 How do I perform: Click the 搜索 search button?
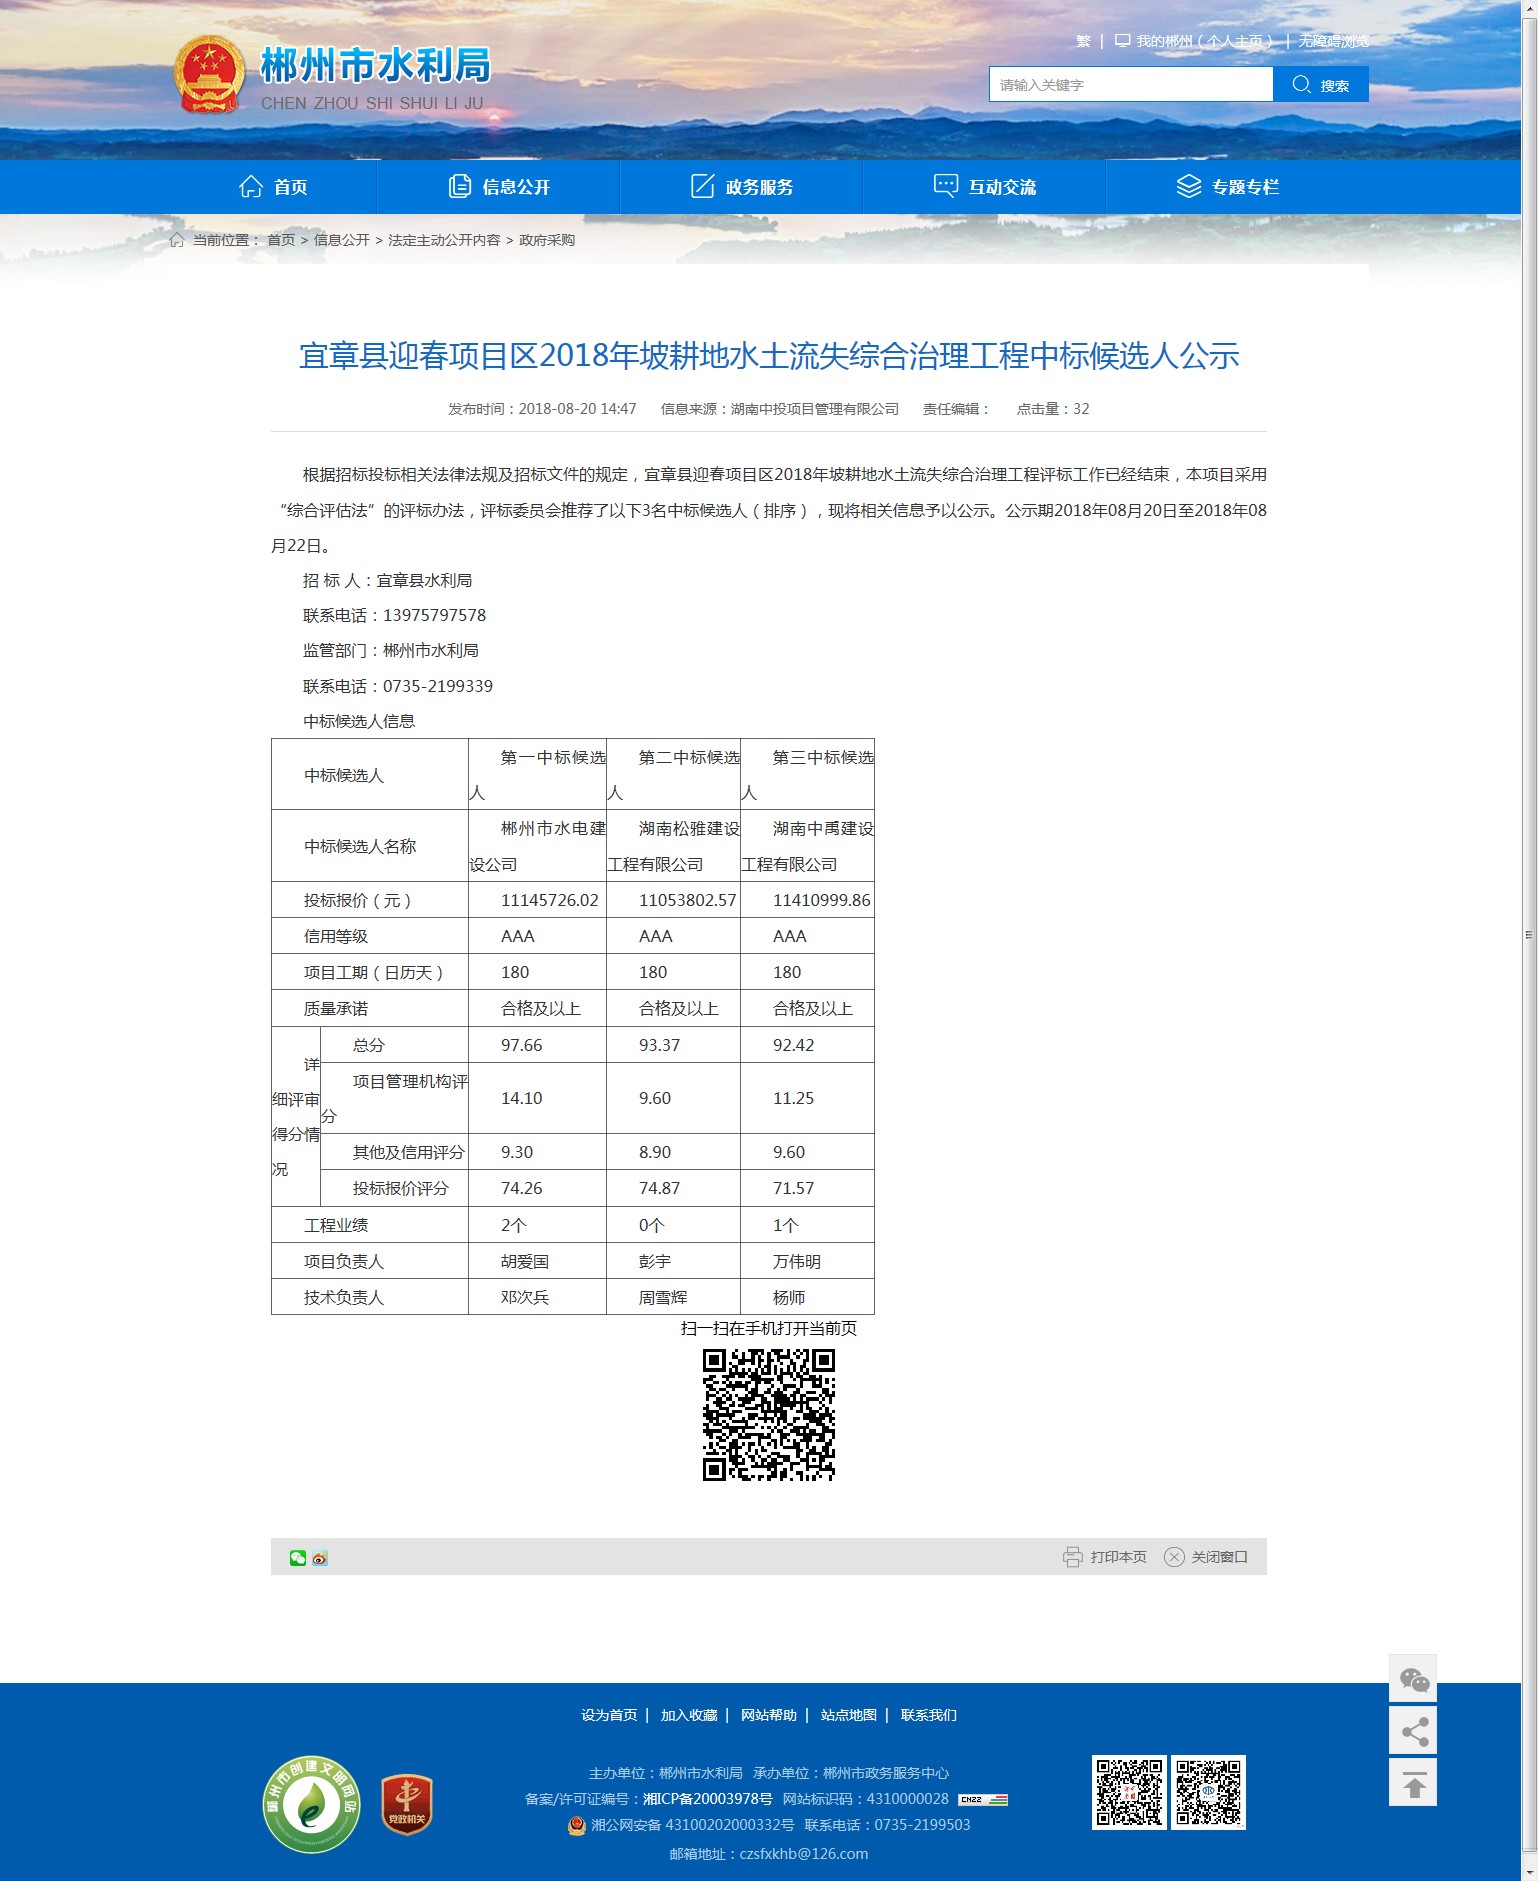(1321, 84)
